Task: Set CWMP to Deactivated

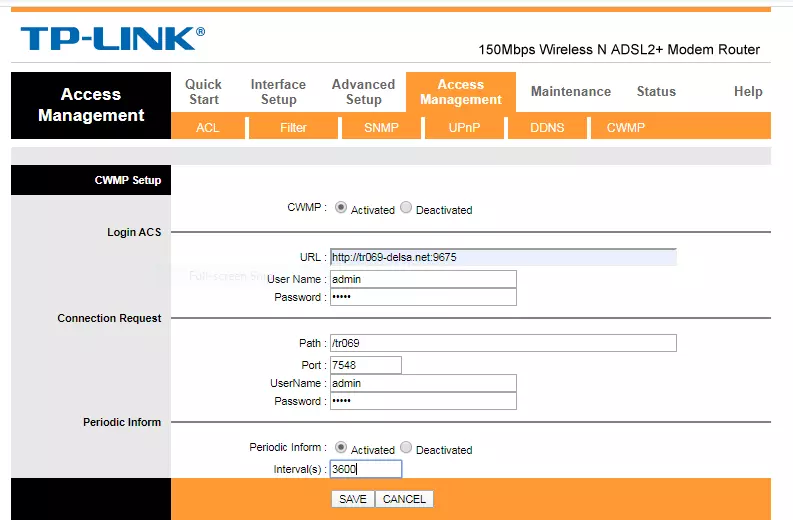Action: (x=406, y=207)
